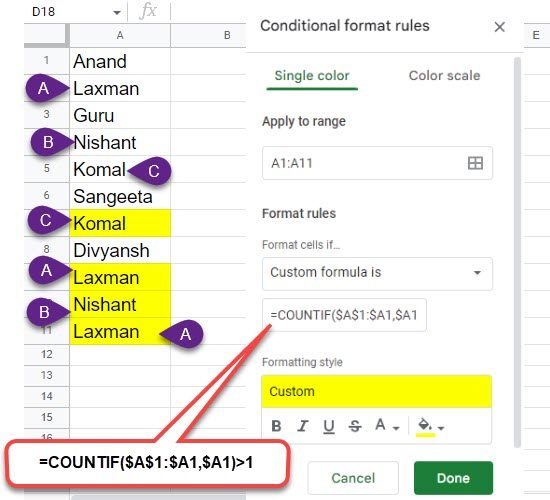Click the select data range grid icon

[475, 163]
